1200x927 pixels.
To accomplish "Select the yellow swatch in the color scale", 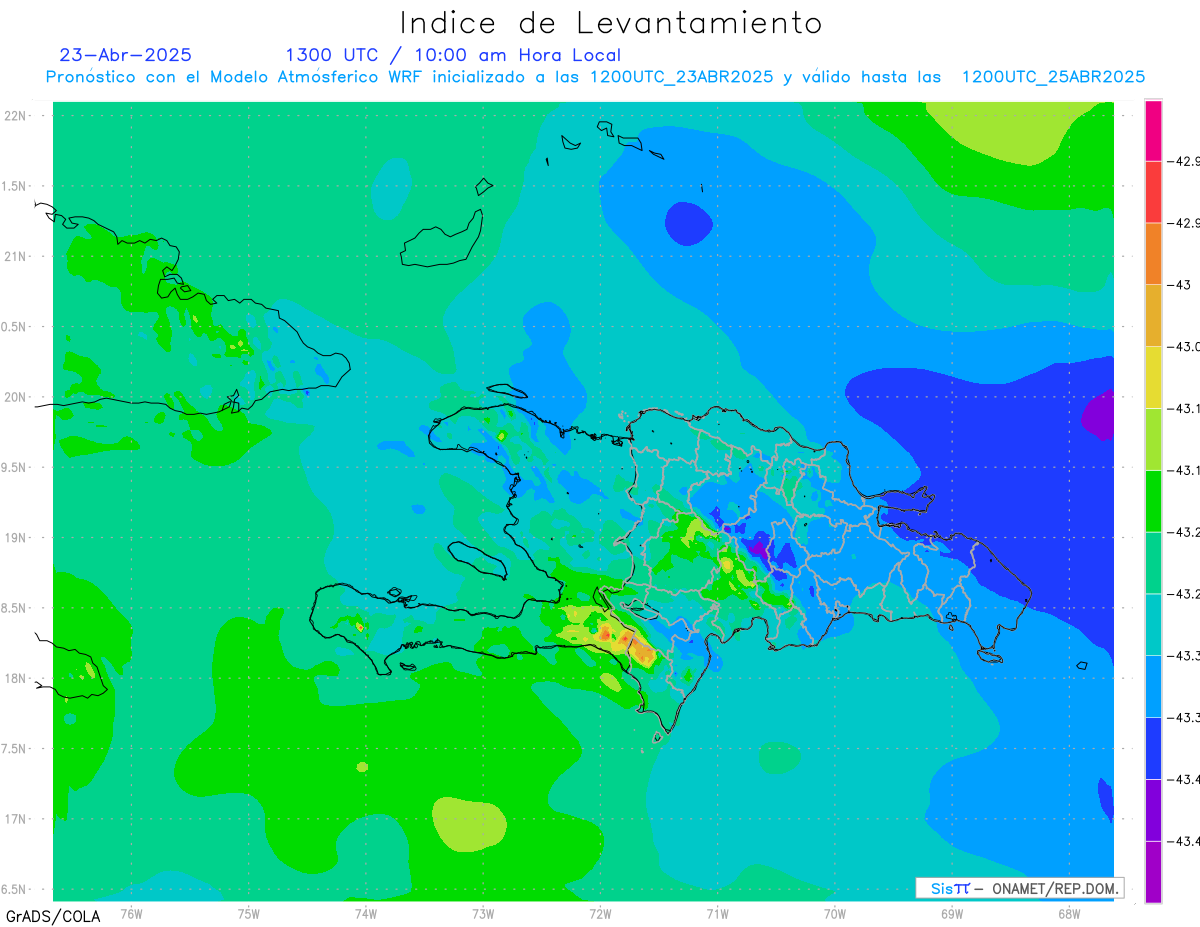I will pos(1153,377).
